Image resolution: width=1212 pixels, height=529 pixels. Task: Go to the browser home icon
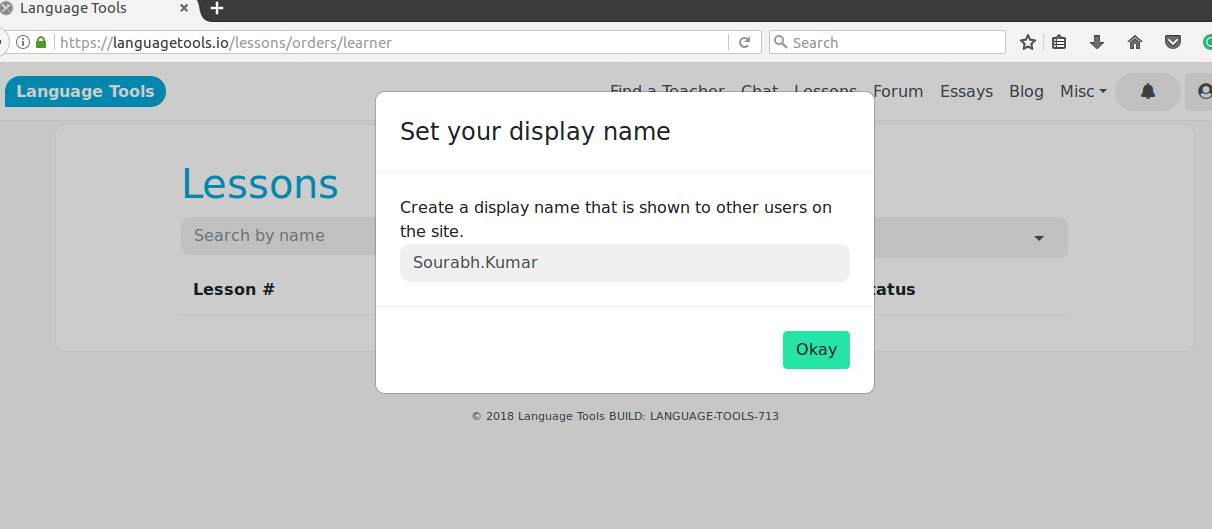[x=1134, y=42]
